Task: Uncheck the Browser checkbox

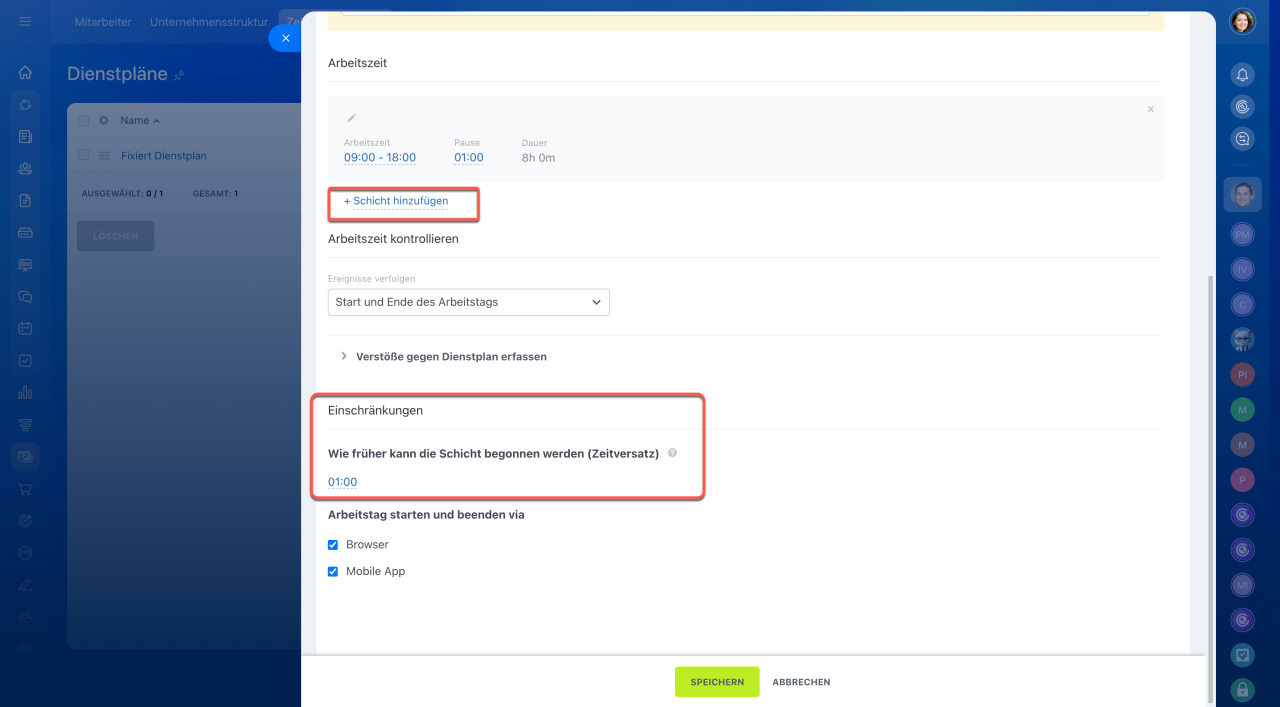Action: 333,545
